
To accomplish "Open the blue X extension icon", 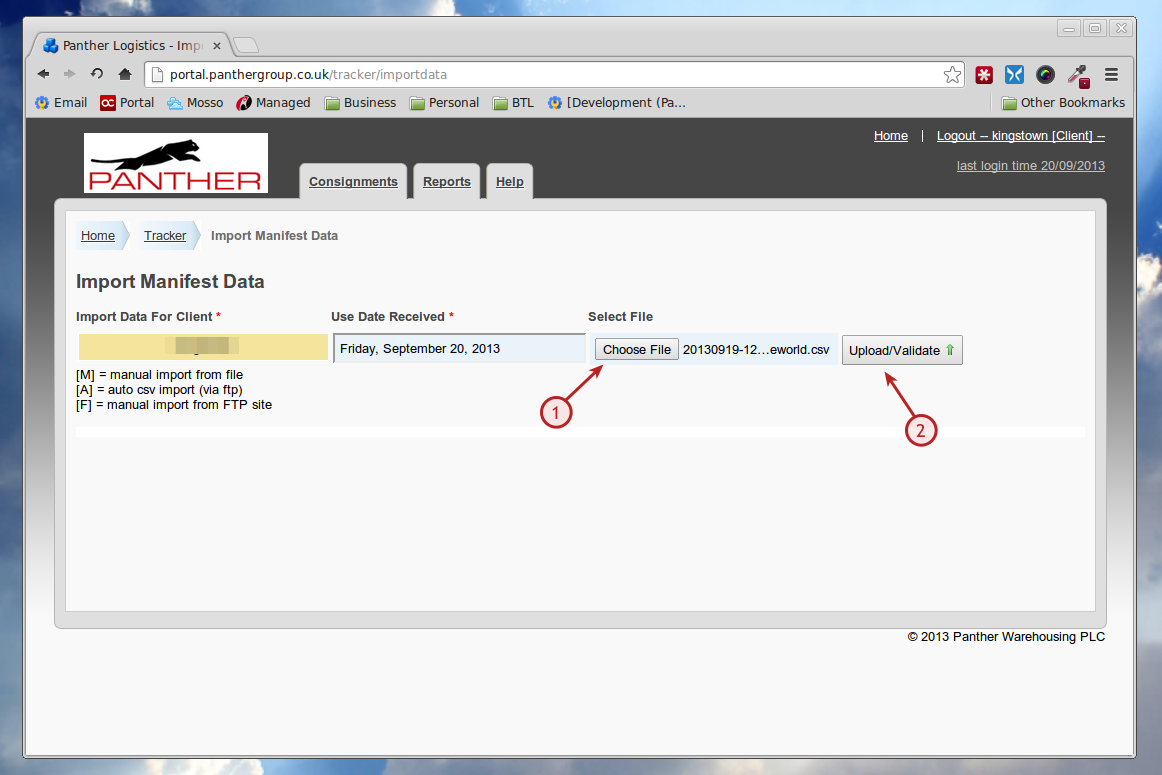I will pyautogui.click(x=1015, y=74).
